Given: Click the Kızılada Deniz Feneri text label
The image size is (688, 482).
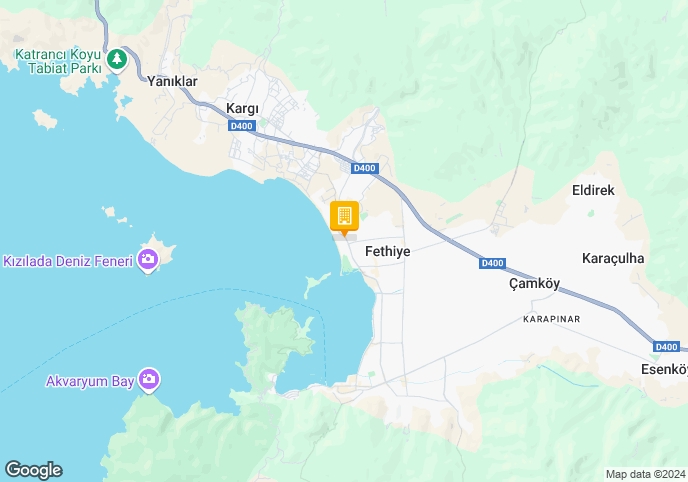Looking at the screenshot, I should (x=68, y=261).
